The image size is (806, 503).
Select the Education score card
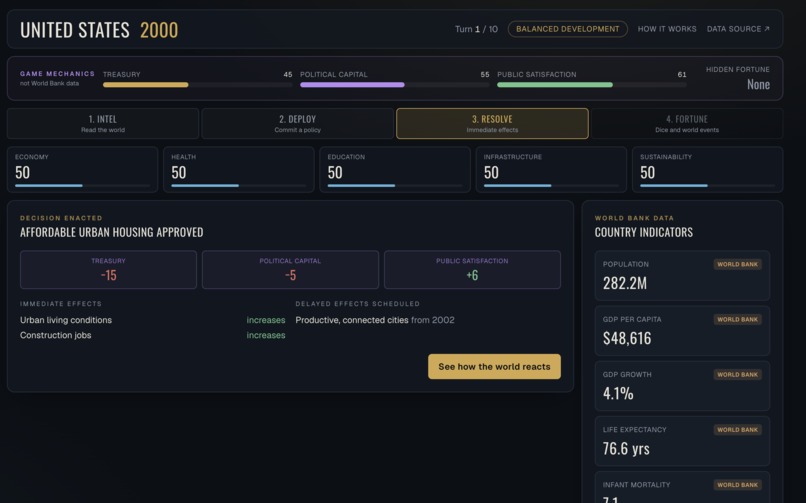point(395,170)
